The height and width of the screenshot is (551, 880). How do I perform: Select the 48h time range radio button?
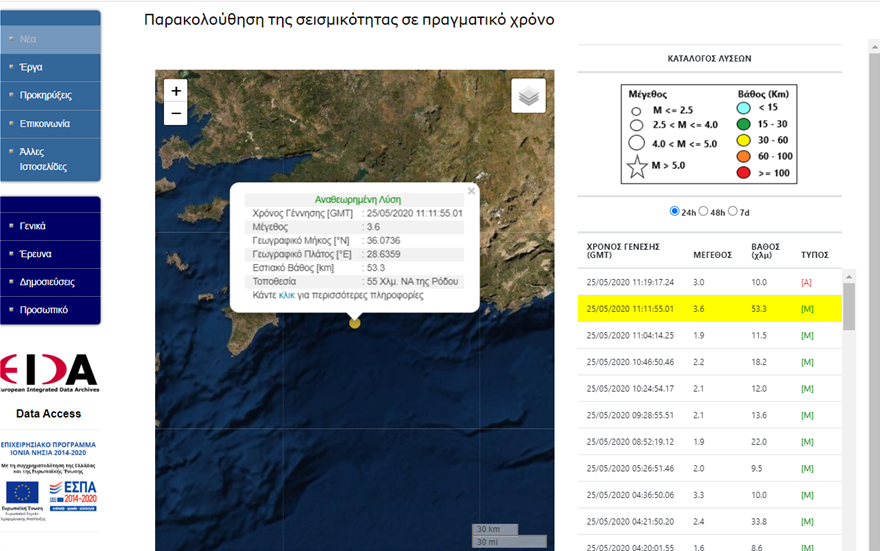tap(703, 211)
